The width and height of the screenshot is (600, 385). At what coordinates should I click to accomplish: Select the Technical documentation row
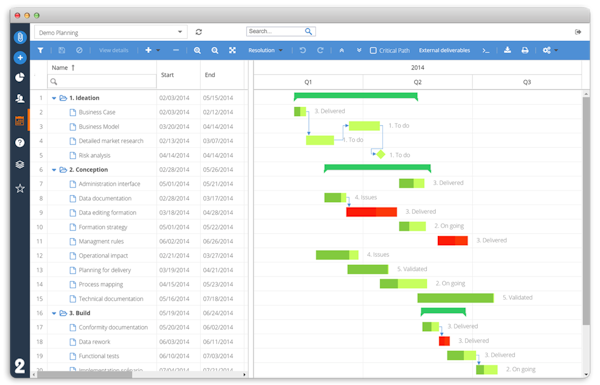click(x=140, y=299)
